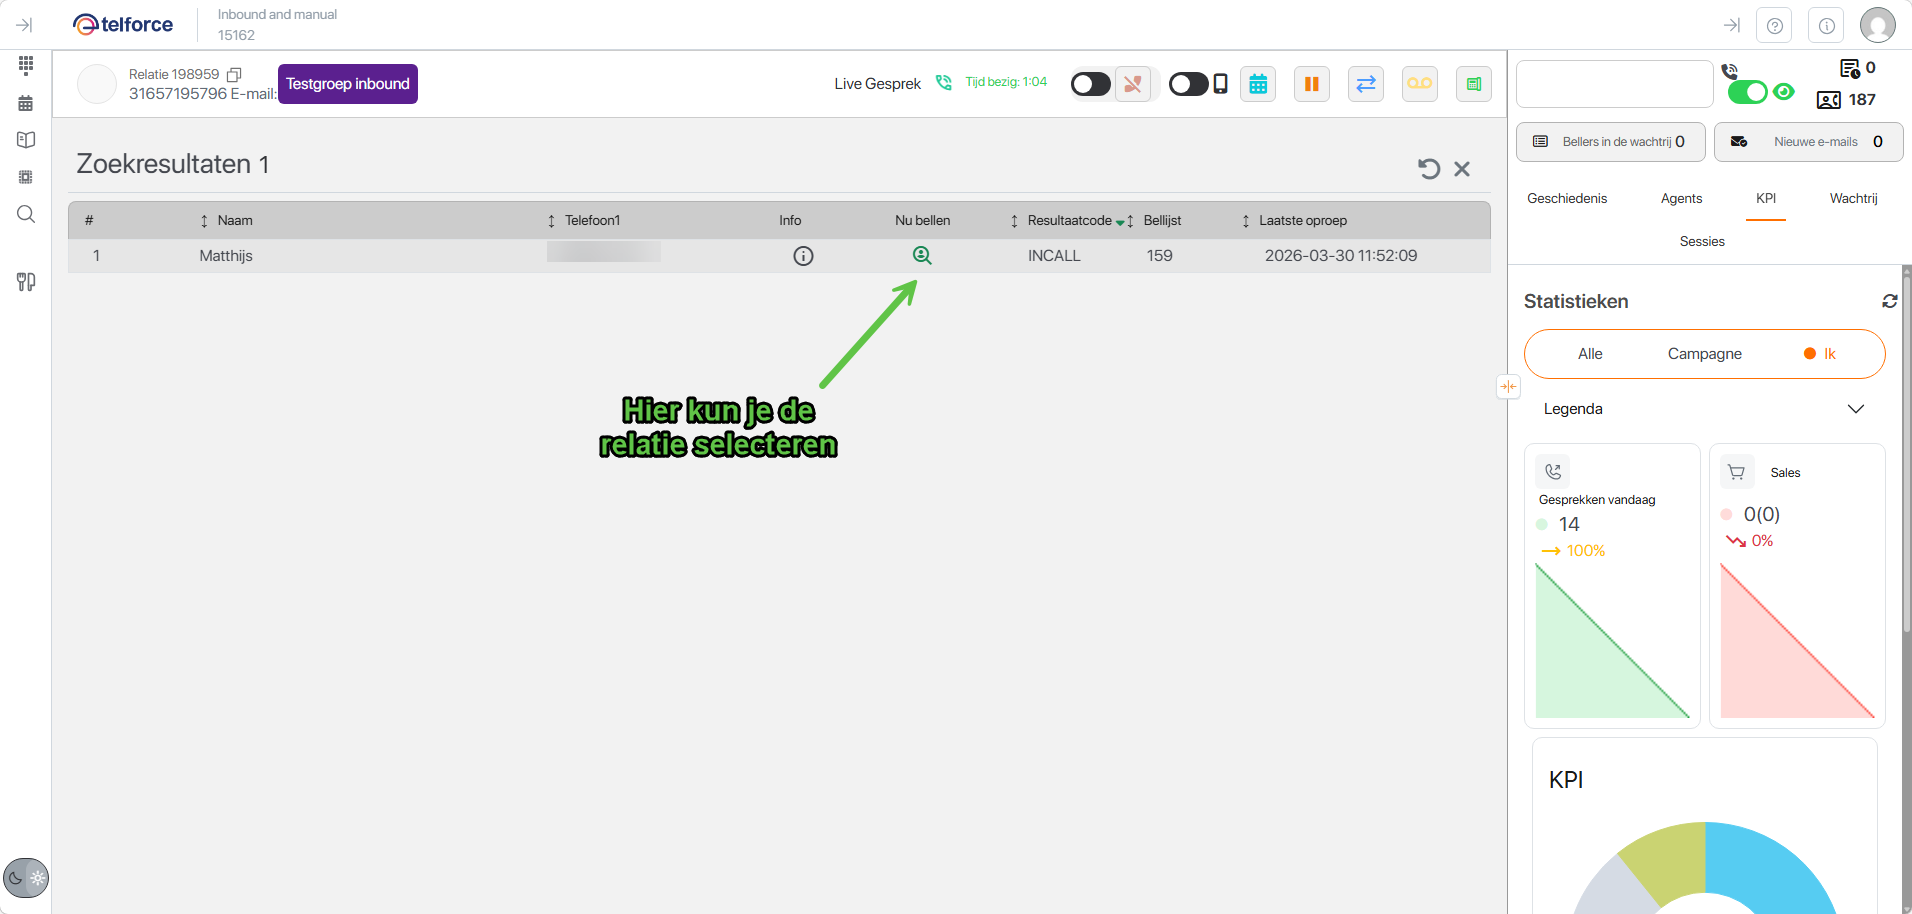Turn off the green availability toggle
This screenshot has height=914, width=1912.
1747,92
